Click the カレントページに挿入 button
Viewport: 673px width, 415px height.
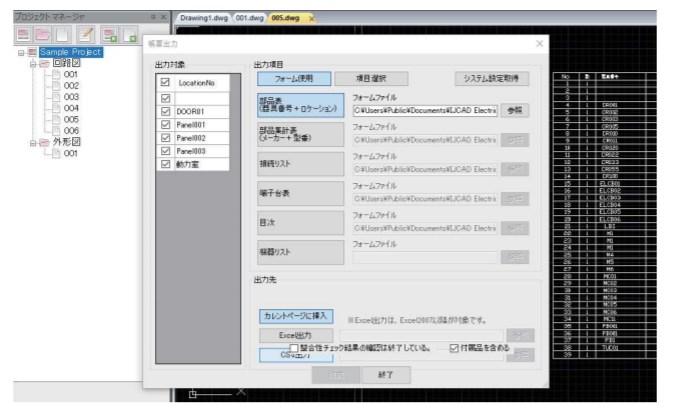click(296, 316)
